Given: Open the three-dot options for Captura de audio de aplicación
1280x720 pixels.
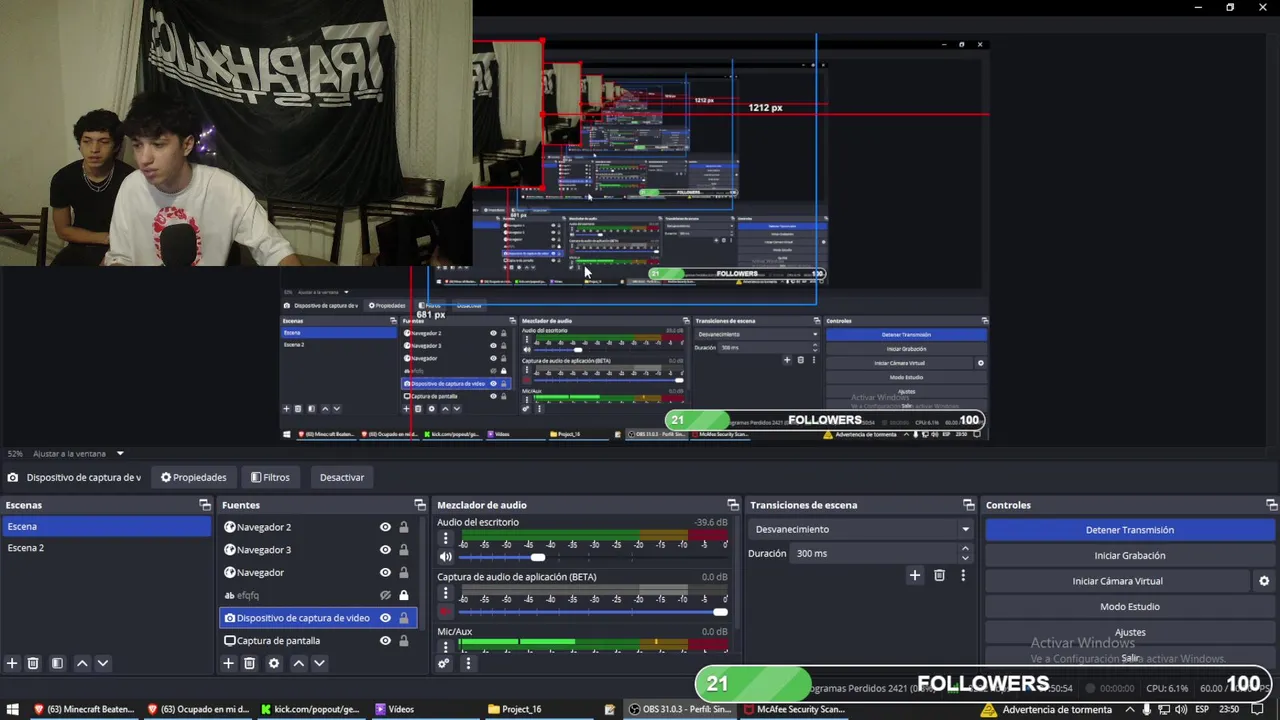Looking at the screenshot, I should point(446,595).
